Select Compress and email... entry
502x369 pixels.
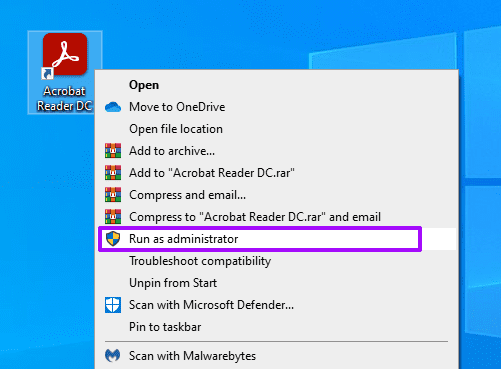click(277, 195)
